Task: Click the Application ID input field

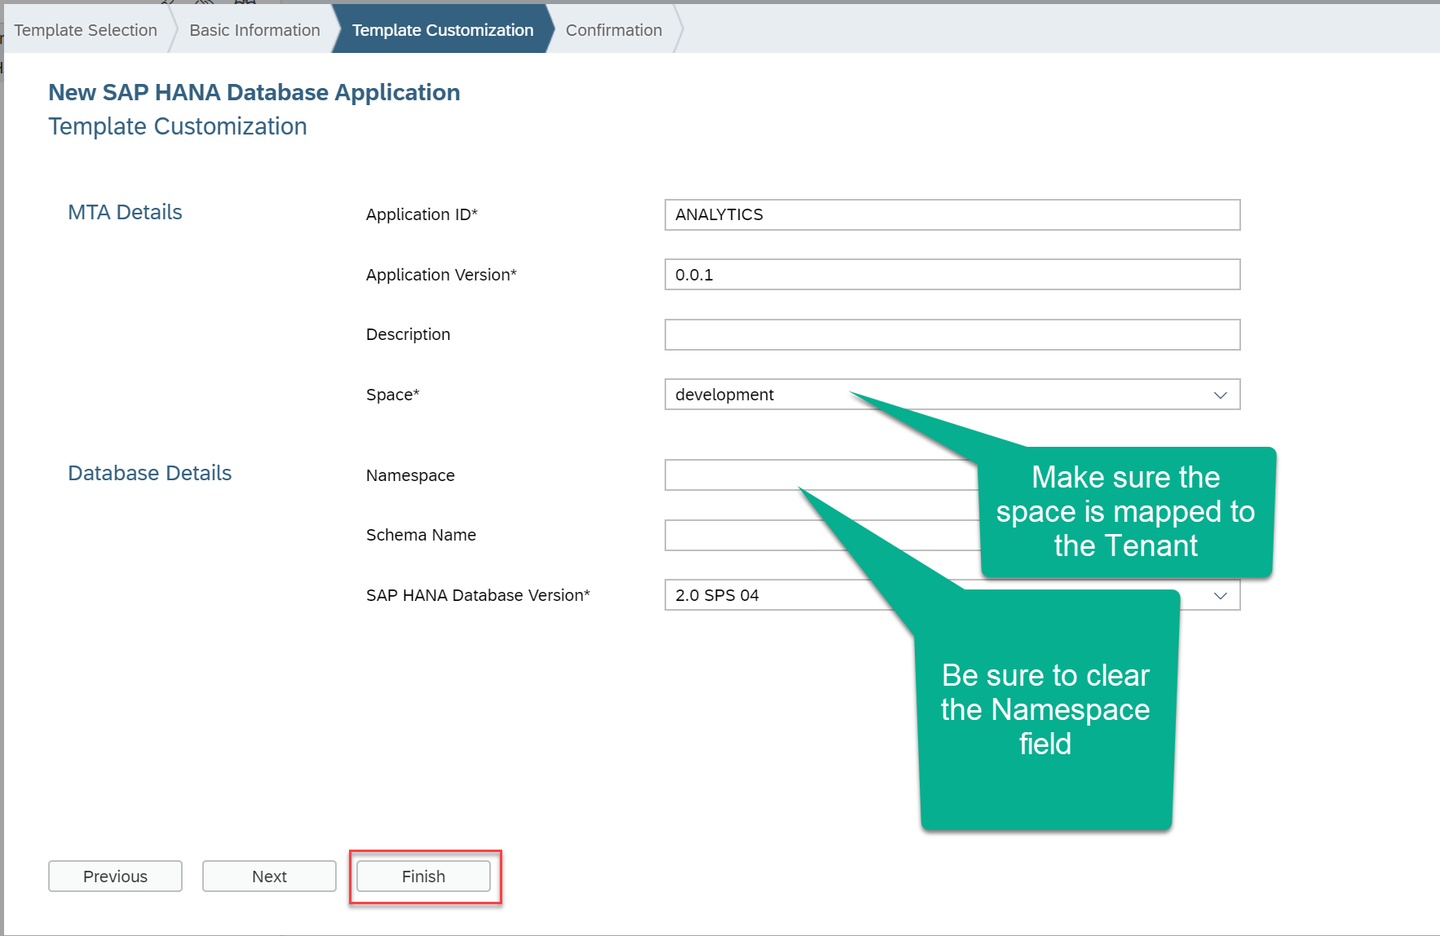Action: pos(952,215)
